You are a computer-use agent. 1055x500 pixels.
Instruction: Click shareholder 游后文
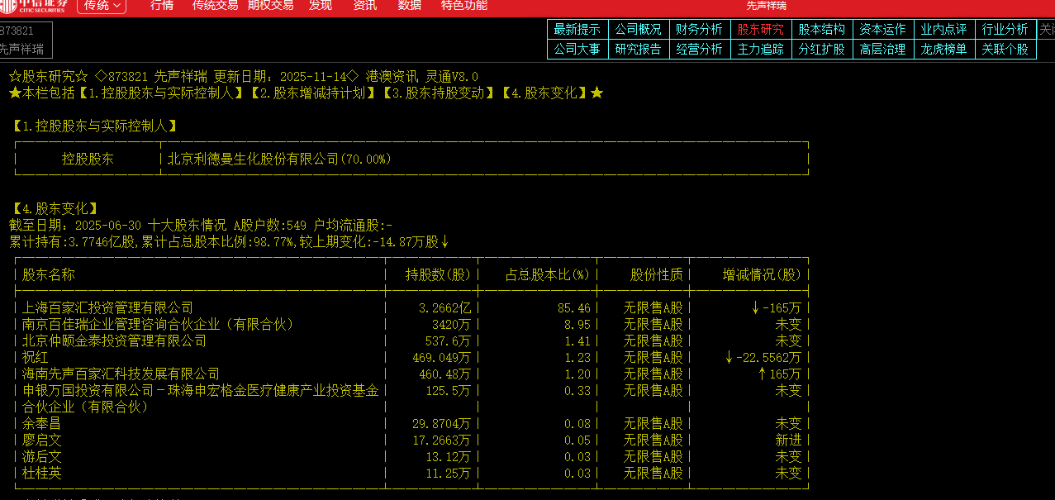tap(41, 456)
